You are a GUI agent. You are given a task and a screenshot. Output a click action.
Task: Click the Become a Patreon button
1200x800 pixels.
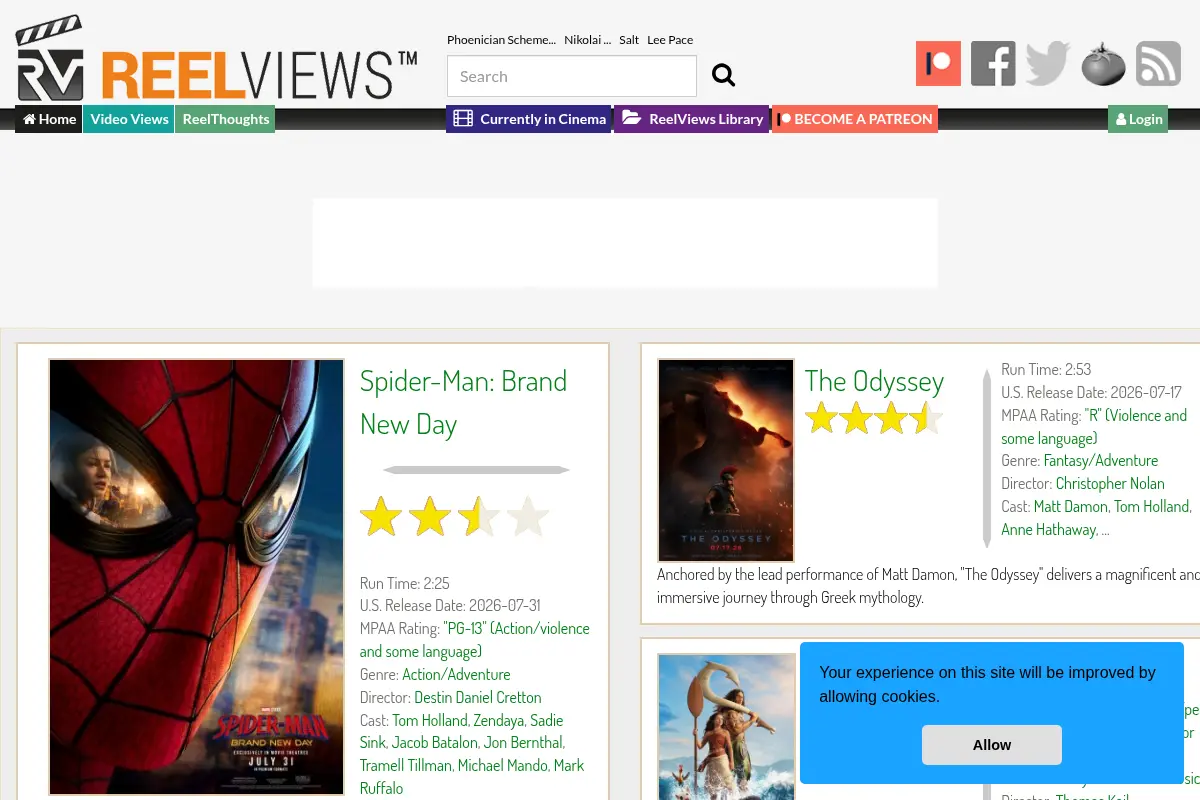pos(855,119)
